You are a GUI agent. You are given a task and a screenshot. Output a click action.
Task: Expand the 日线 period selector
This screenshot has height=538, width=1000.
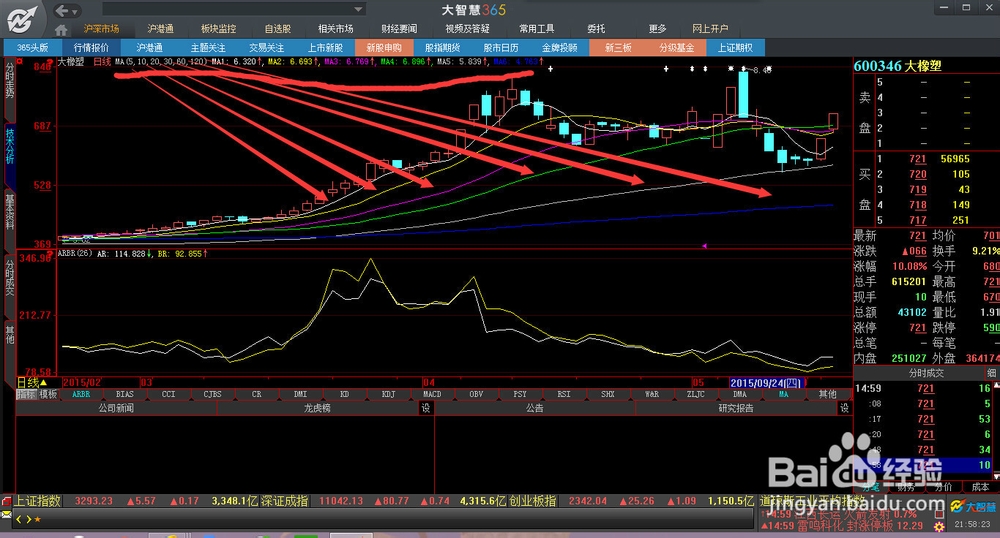pos(32,382)
